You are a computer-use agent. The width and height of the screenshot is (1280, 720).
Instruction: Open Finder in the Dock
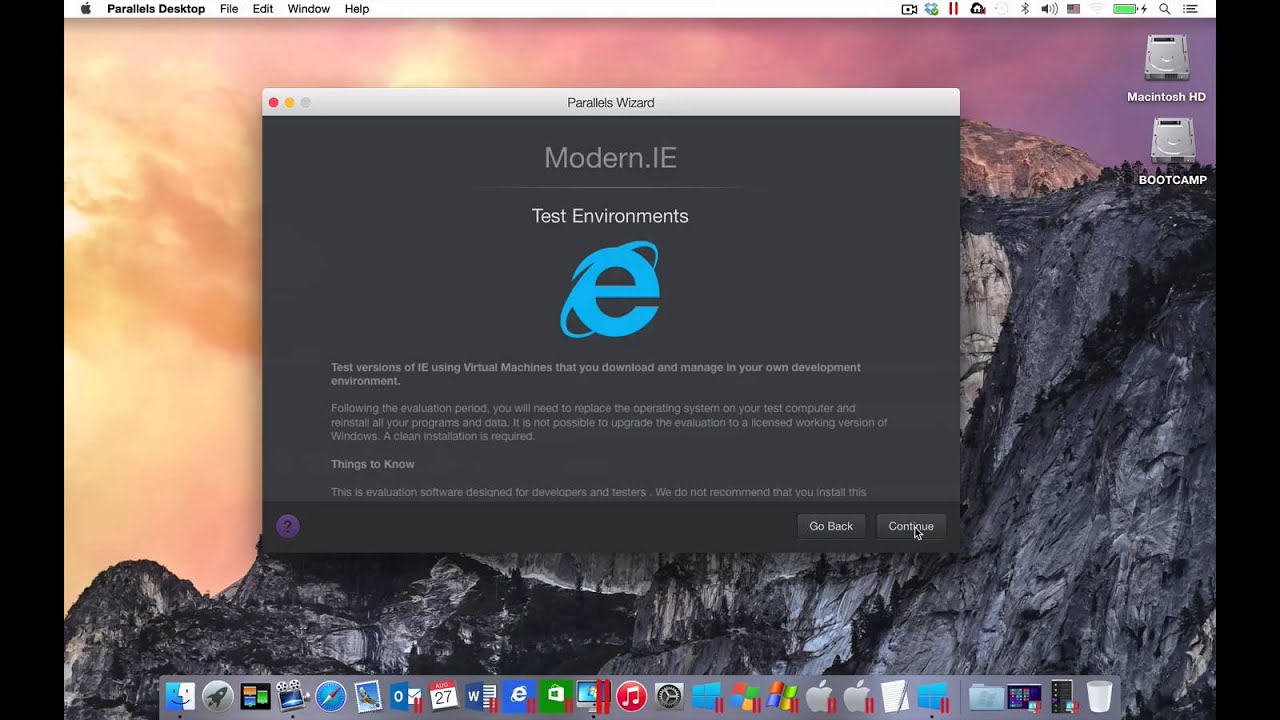point(180,696)
